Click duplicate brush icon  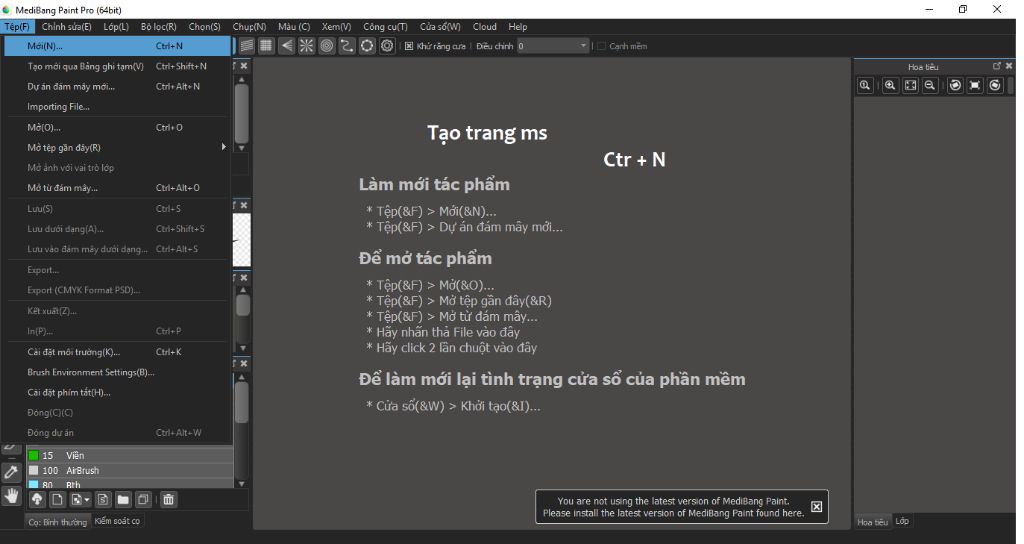click(x=143, y=500)
